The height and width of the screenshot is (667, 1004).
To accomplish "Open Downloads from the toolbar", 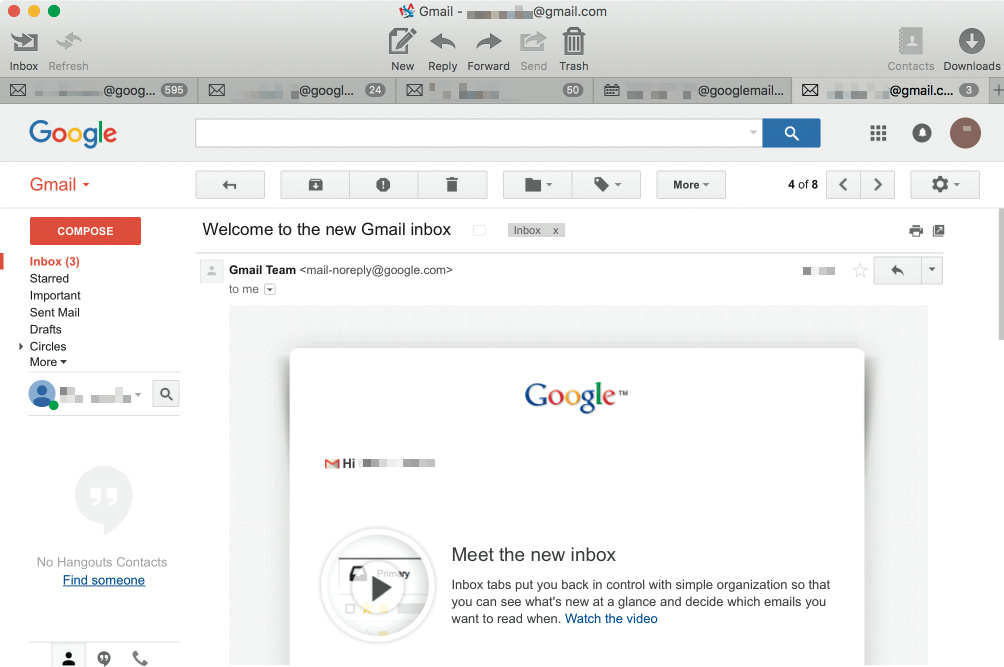I will pyautogui.click(x=971, y=49).
